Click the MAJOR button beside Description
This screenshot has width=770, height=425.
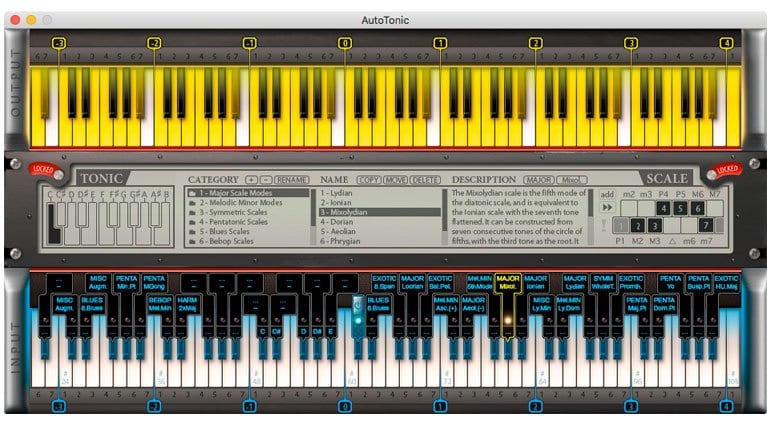pyautogui.click(x=539, y=180)
